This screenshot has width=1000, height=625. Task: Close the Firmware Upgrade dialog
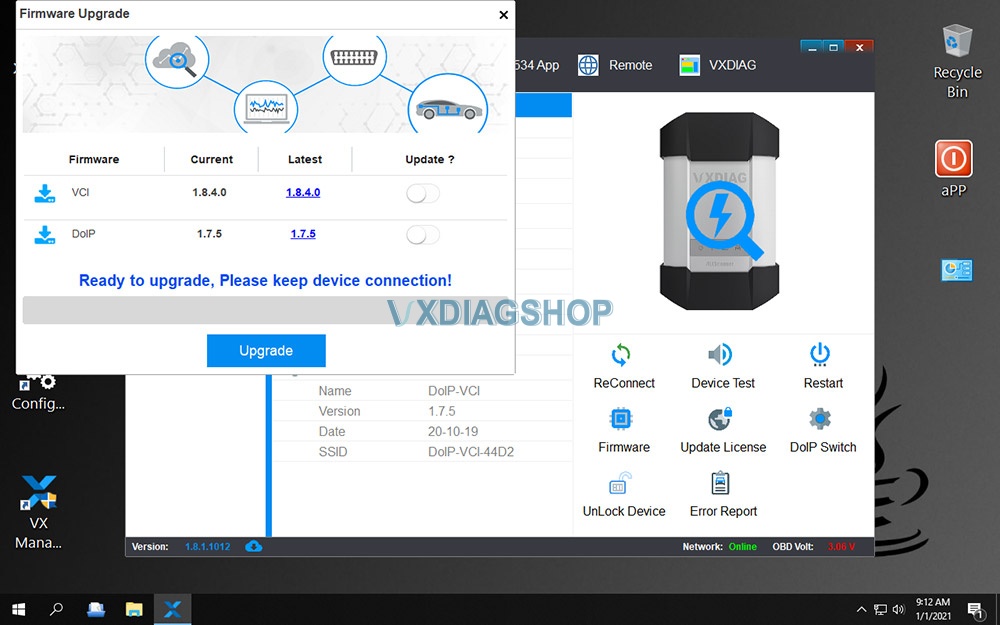tap(503, 15)
